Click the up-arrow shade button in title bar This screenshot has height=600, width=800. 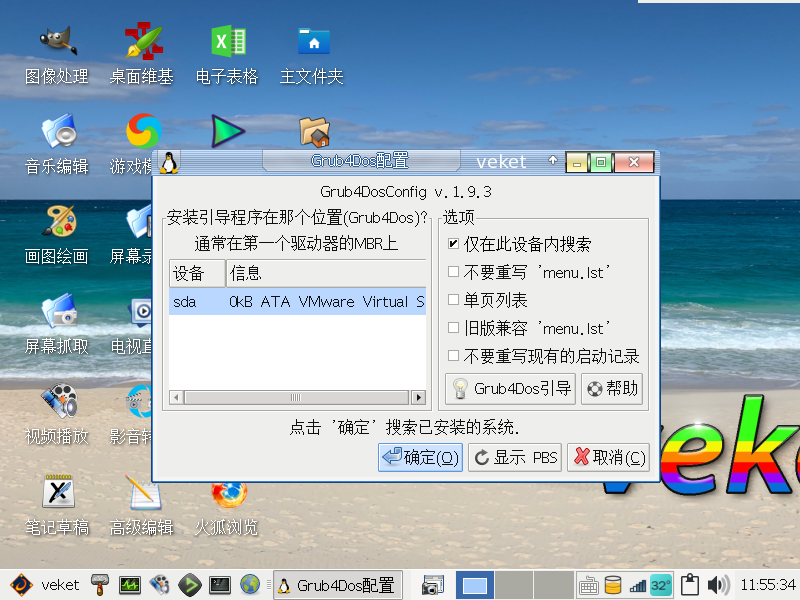tap(553, 160)
